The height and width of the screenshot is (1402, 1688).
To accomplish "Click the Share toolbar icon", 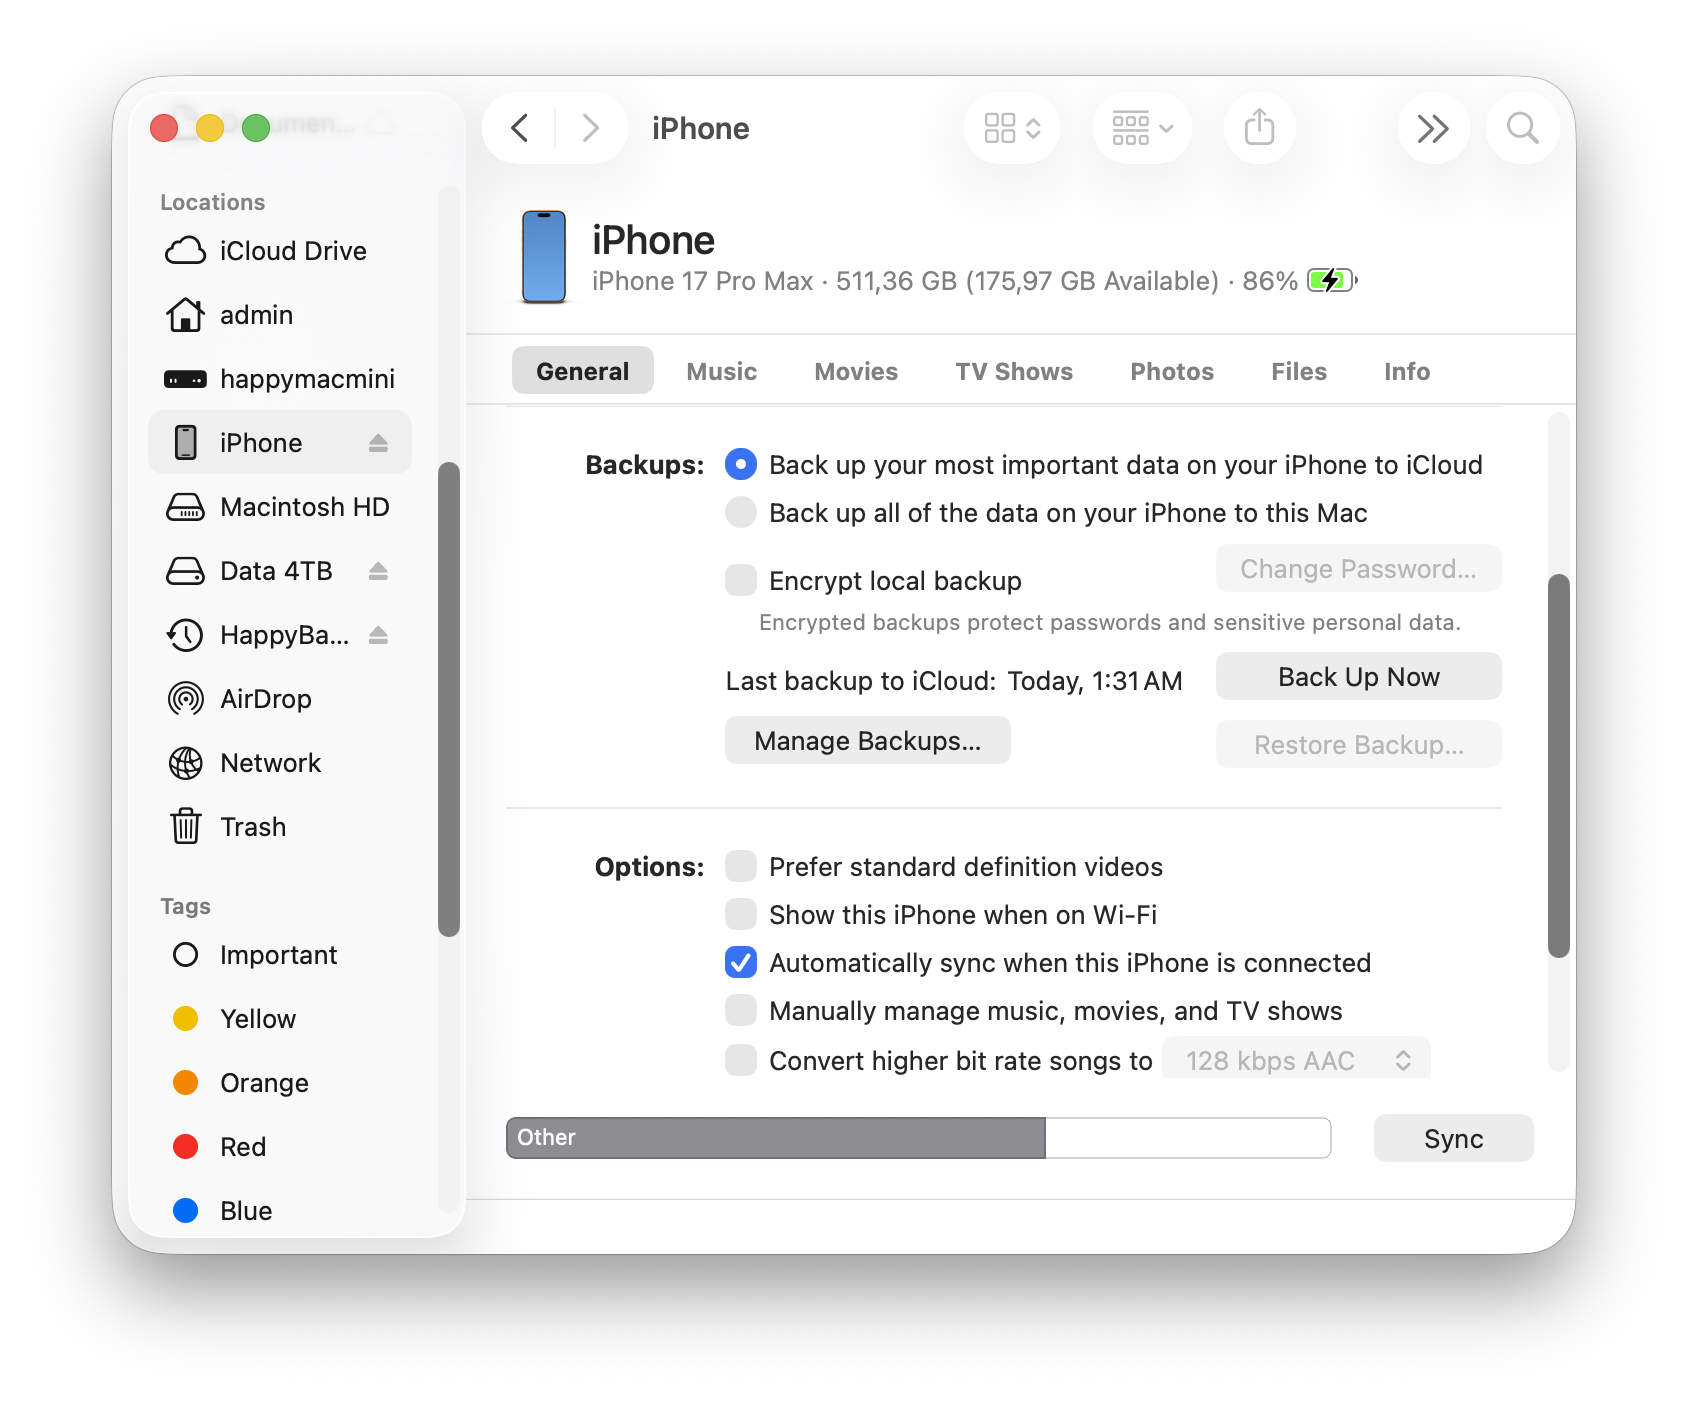I will coord(1259,128).
